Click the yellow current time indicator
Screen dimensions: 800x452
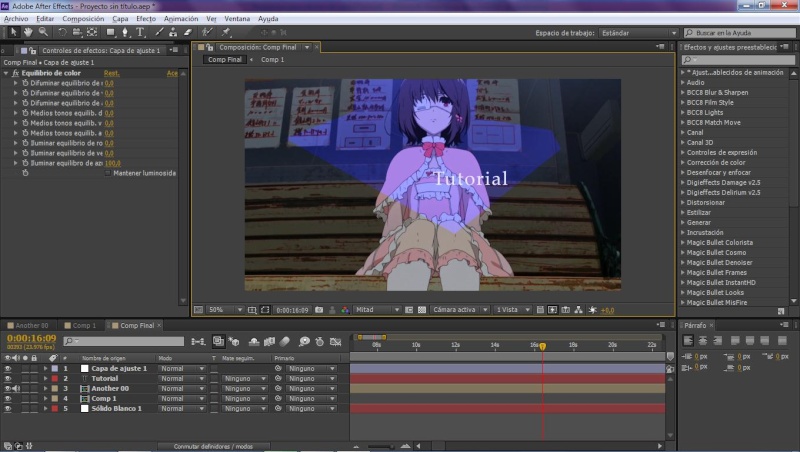(x=543, y=346)
